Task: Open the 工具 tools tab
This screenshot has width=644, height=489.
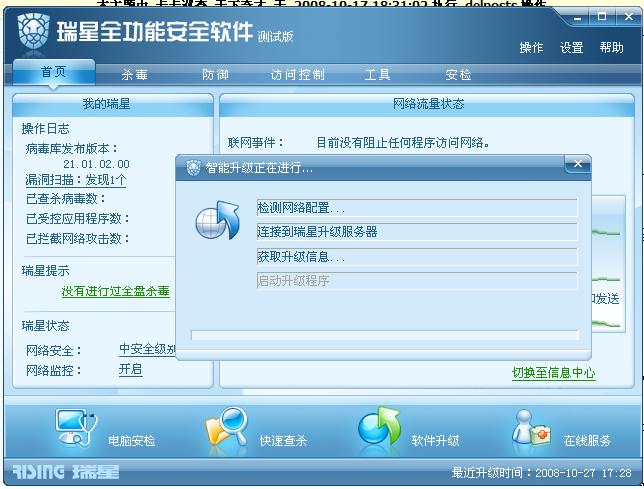Action: coord(377,75)
